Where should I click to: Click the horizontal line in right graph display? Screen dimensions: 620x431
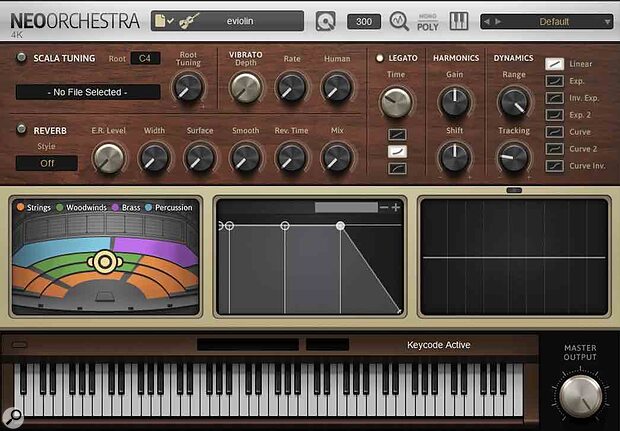[x=514, y=258]
